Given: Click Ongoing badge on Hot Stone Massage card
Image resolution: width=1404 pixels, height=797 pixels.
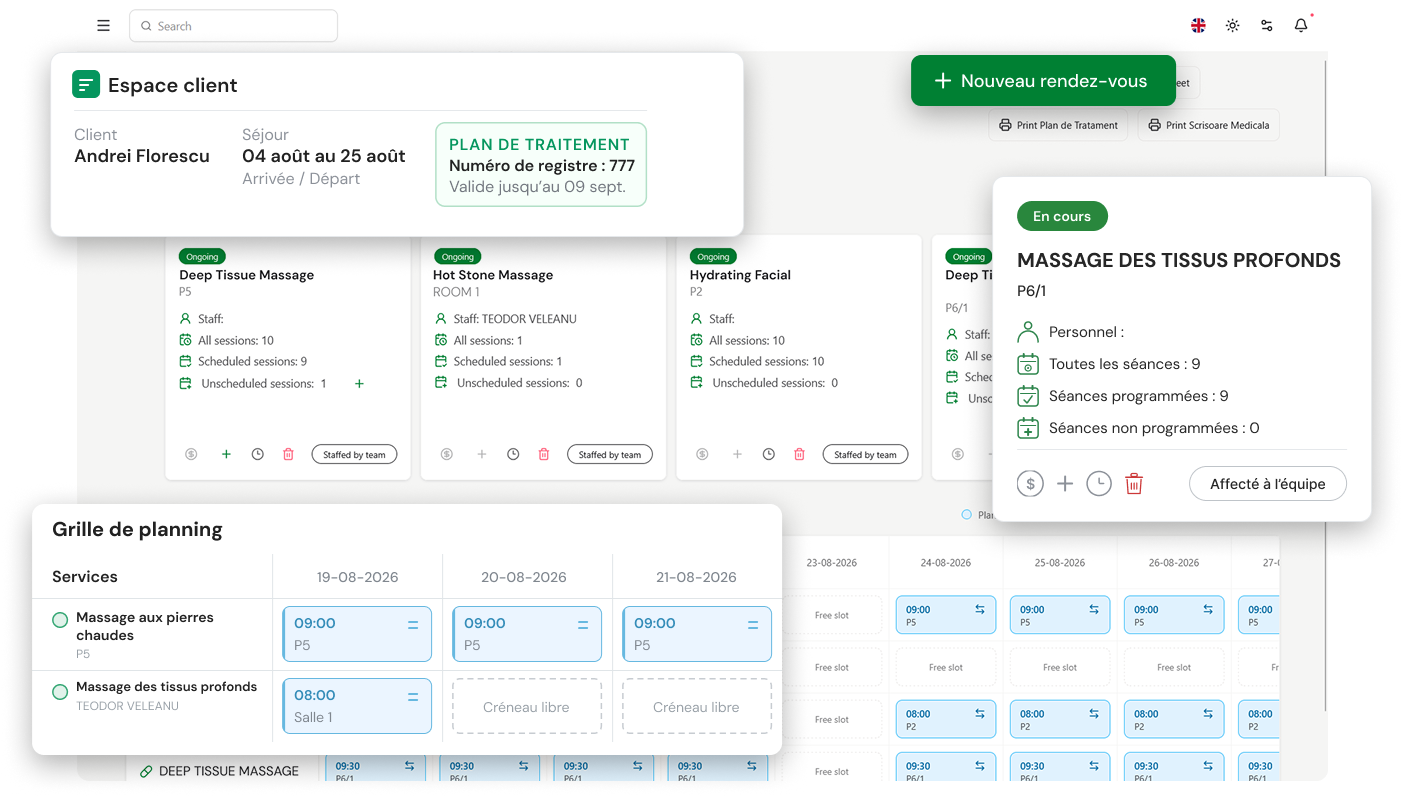Looking at the screenshot, I should pyautogui.click(x=457, y=256).
